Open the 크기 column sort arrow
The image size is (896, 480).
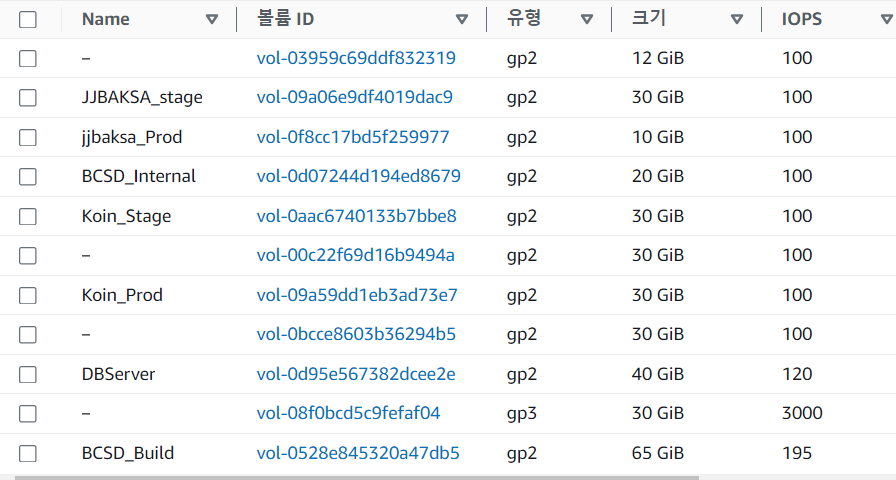pos(737,19)
